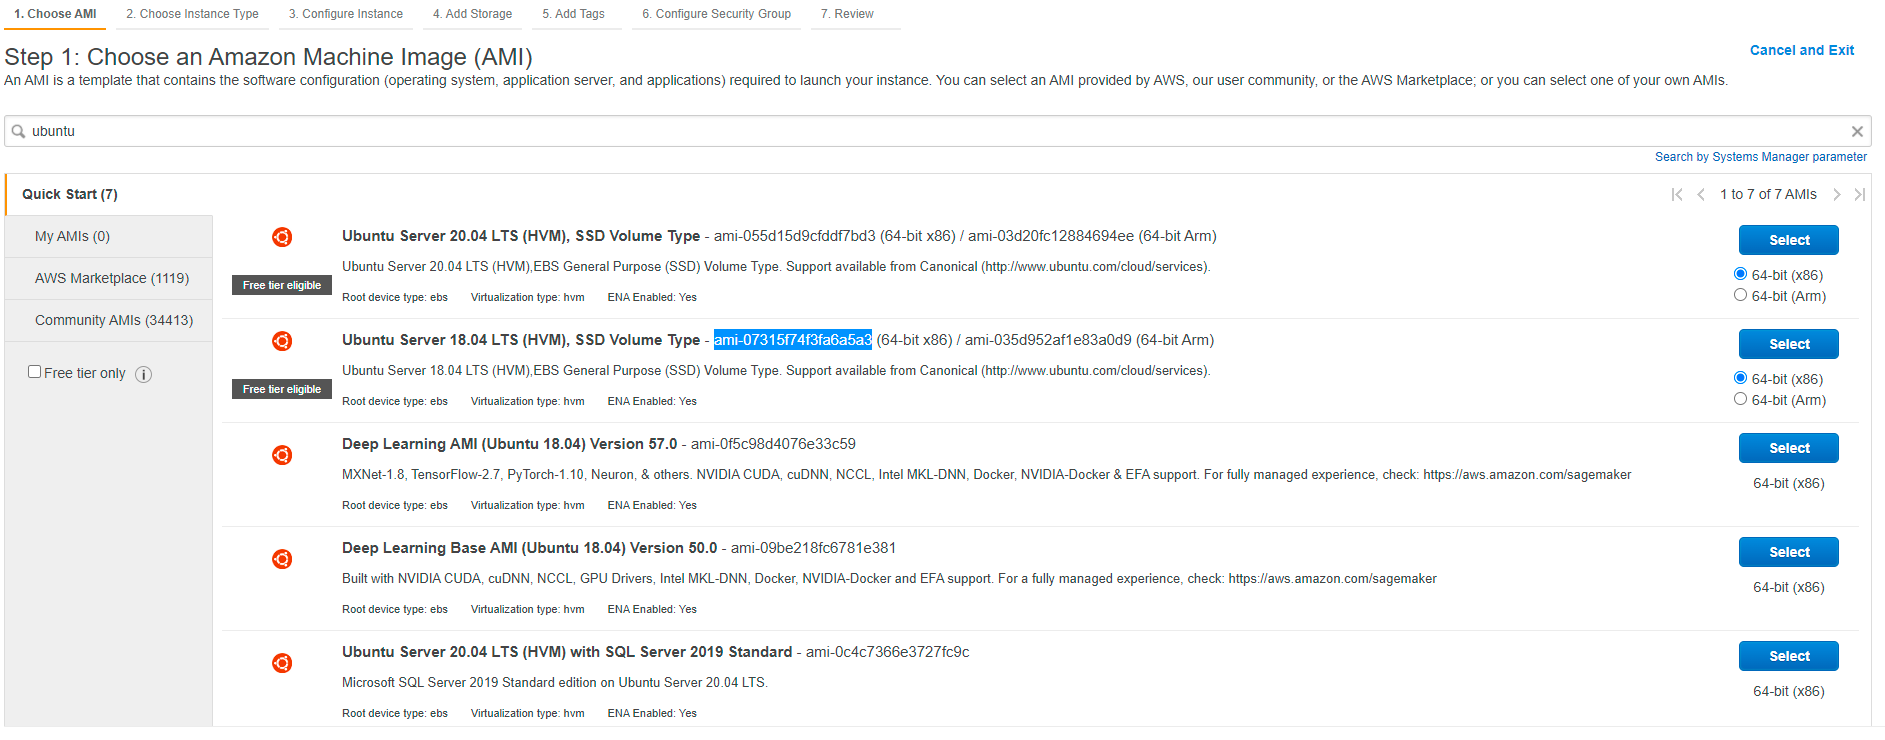Click Select for Deep Learning AMI Version 57.0
The width and height of the screenshot is (1885, 740).
[1789, 448]
